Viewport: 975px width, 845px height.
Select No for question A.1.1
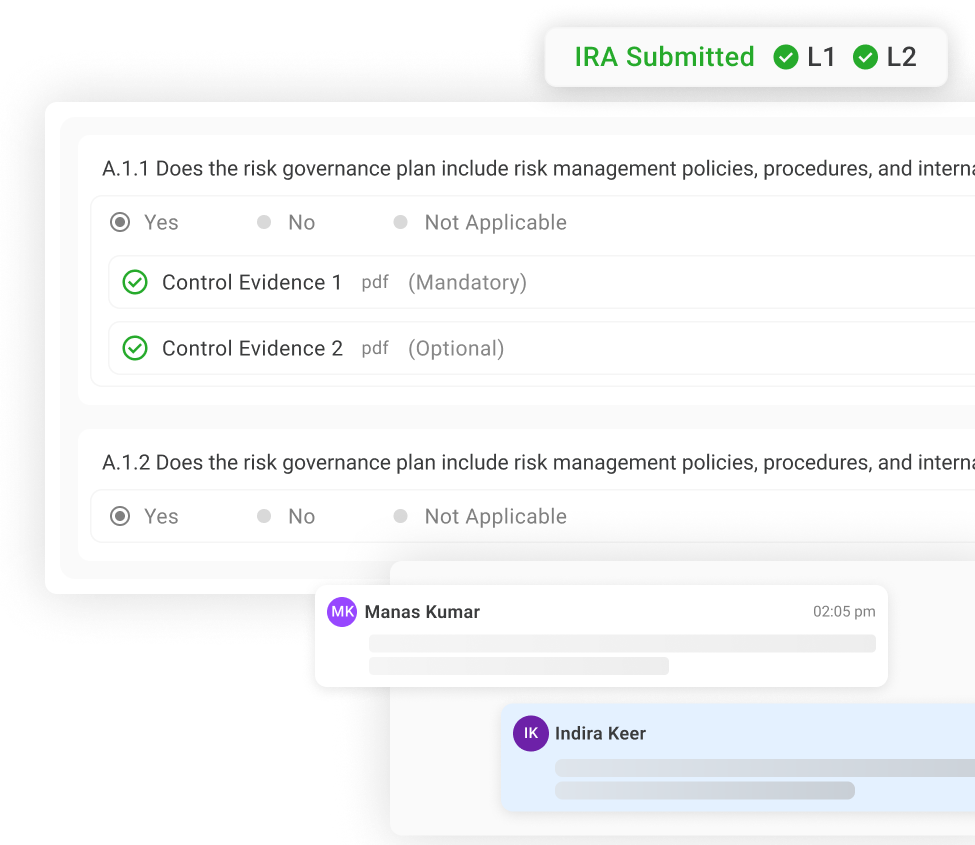click(264, 223)
